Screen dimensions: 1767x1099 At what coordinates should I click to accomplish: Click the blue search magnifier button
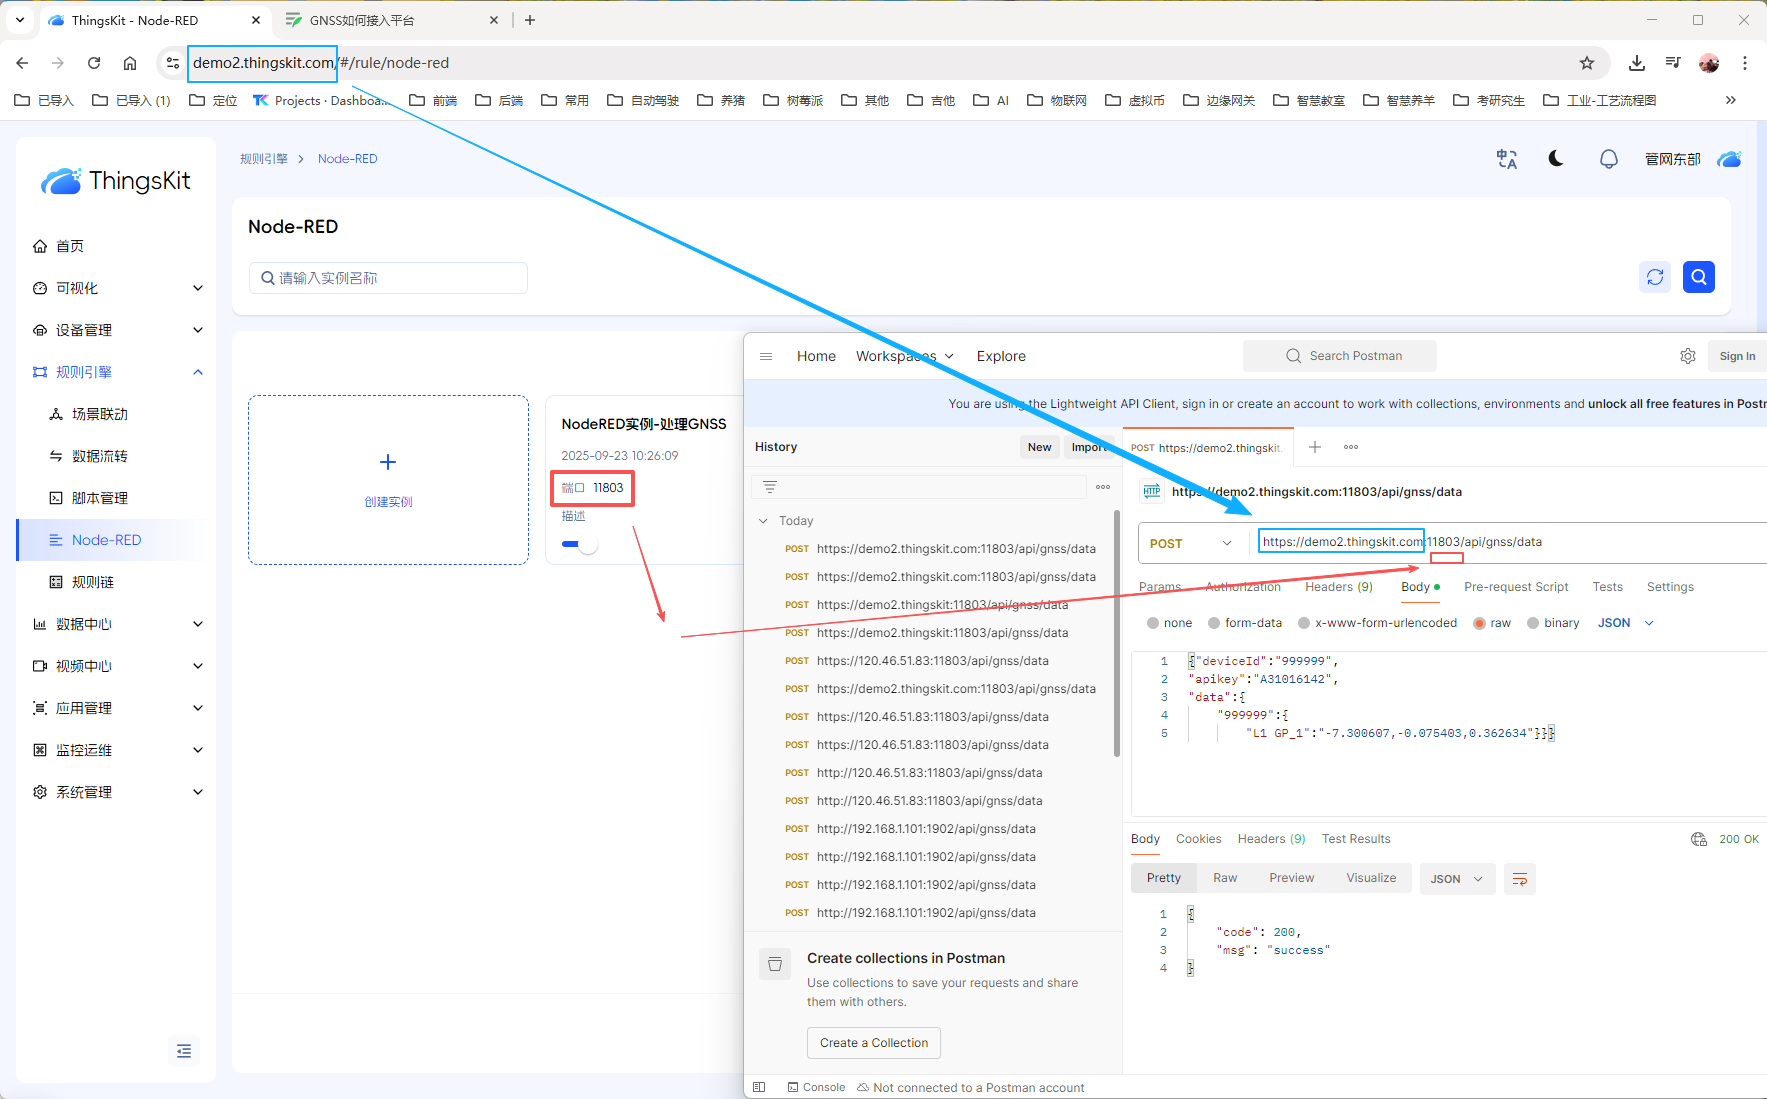pos(1698,277)
